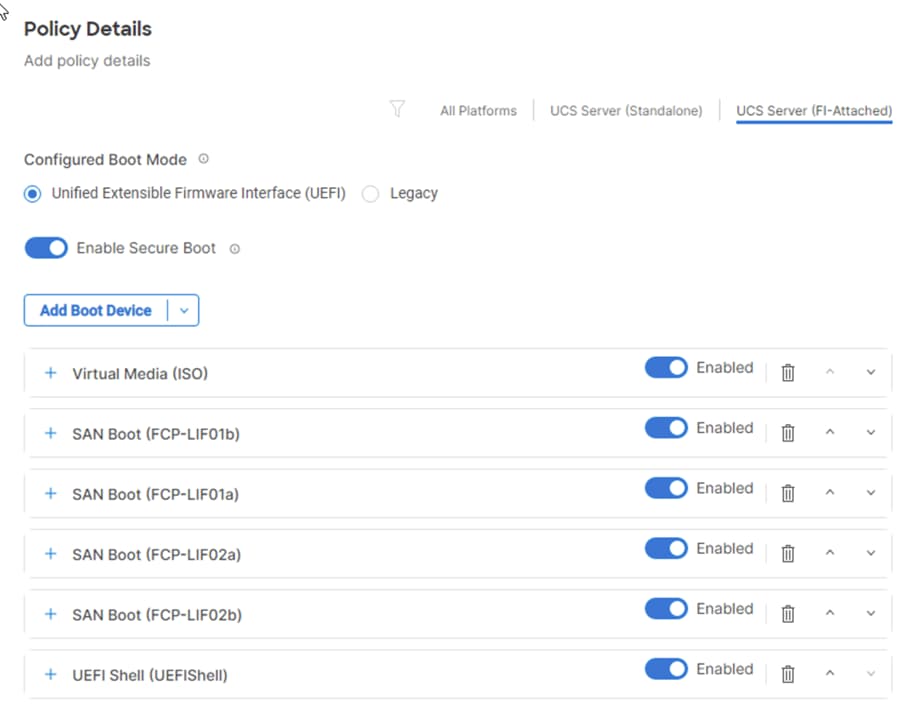Click info icon beside Configured Boot Mode
This screenshot has width=912, height=712.
[x=204, y=159]
